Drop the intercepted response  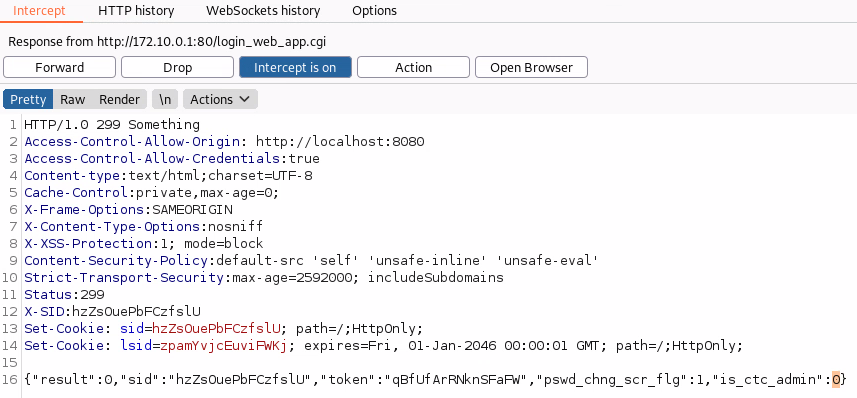[x=178, y=67]
